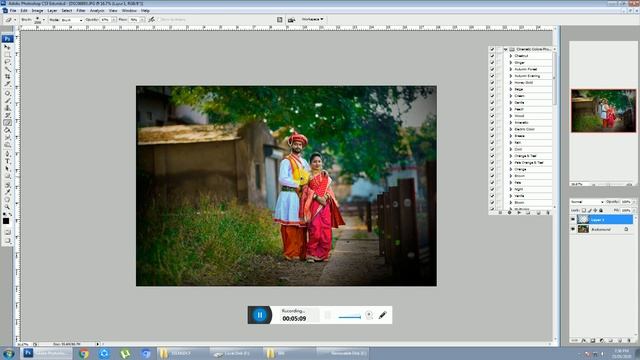Select the Gradient tool
The image size is (640, 360).
pyautogui.click(x=7, y=130)
